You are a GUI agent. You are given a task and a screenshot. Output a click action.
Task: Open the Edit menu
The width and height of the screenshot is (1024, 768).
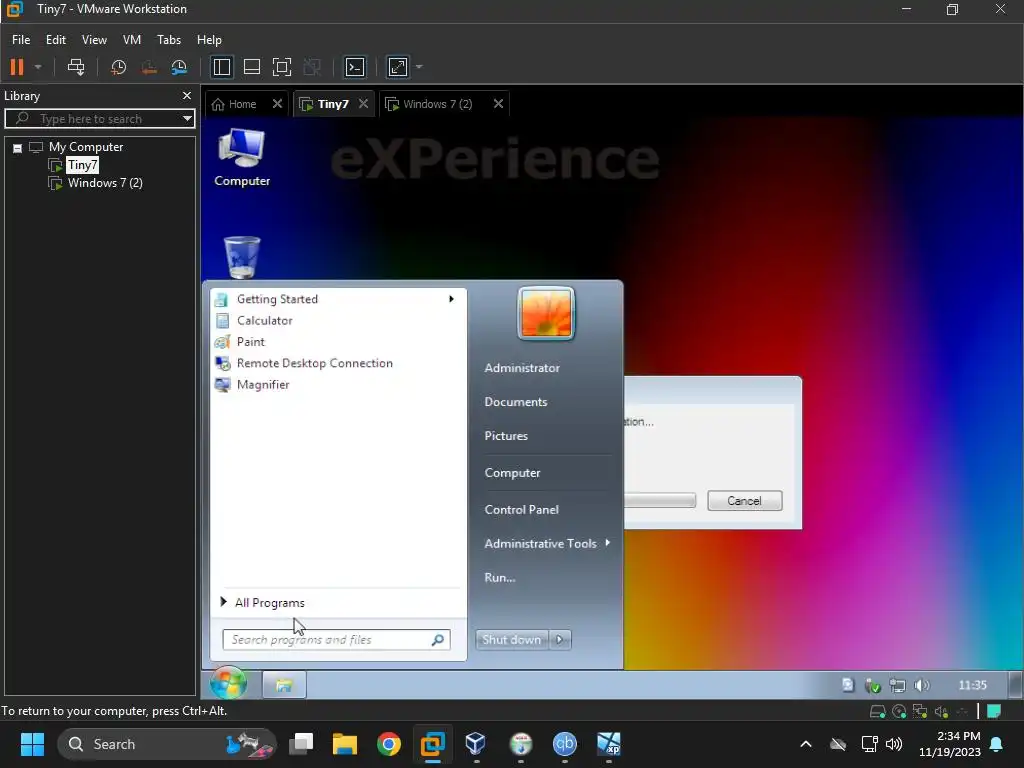pos(56,40)
